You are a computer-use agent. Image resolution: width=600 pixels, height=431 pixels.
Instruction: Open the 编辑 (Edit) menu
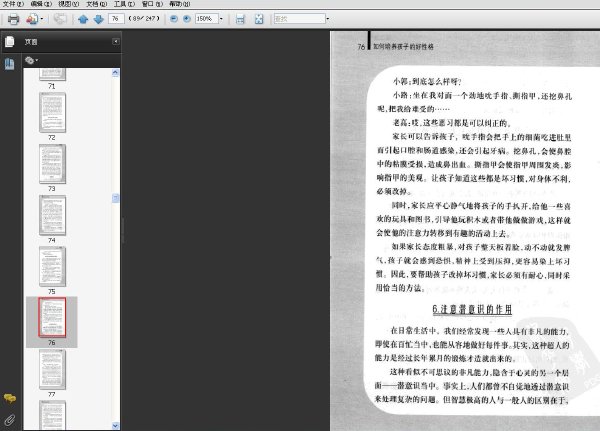41,4
